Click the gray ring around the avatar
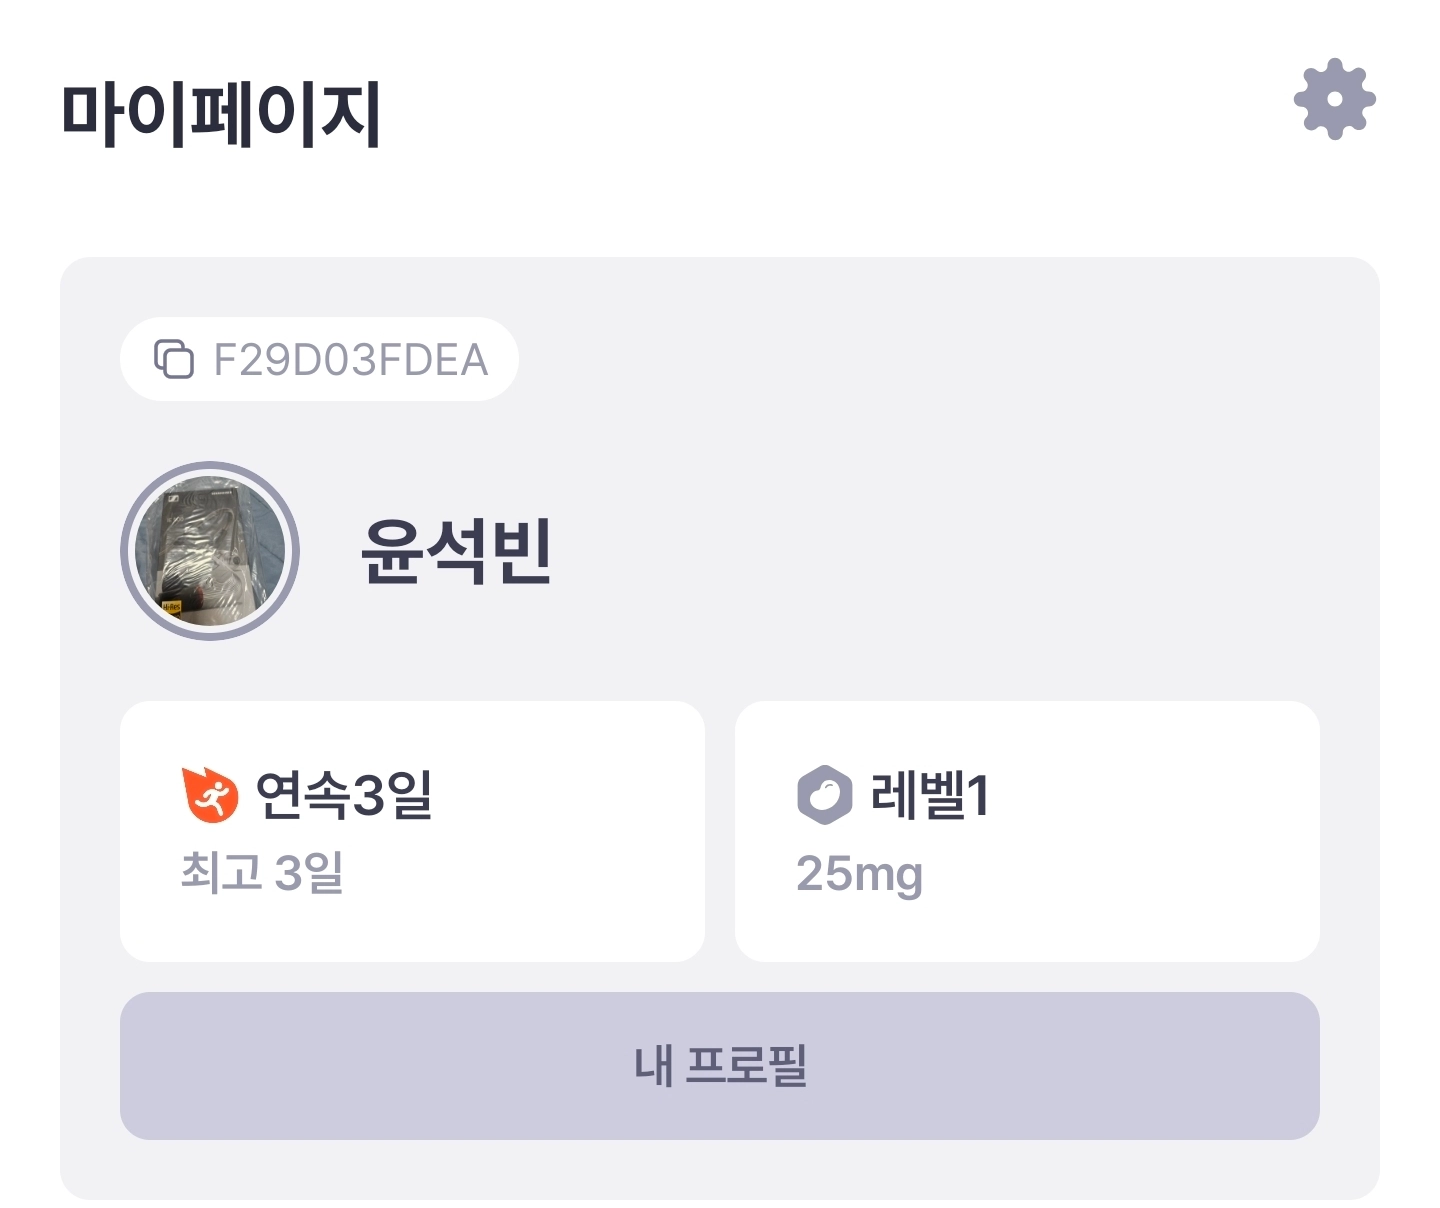The width and height of the screenshot is (1440, 1208). 126,551
